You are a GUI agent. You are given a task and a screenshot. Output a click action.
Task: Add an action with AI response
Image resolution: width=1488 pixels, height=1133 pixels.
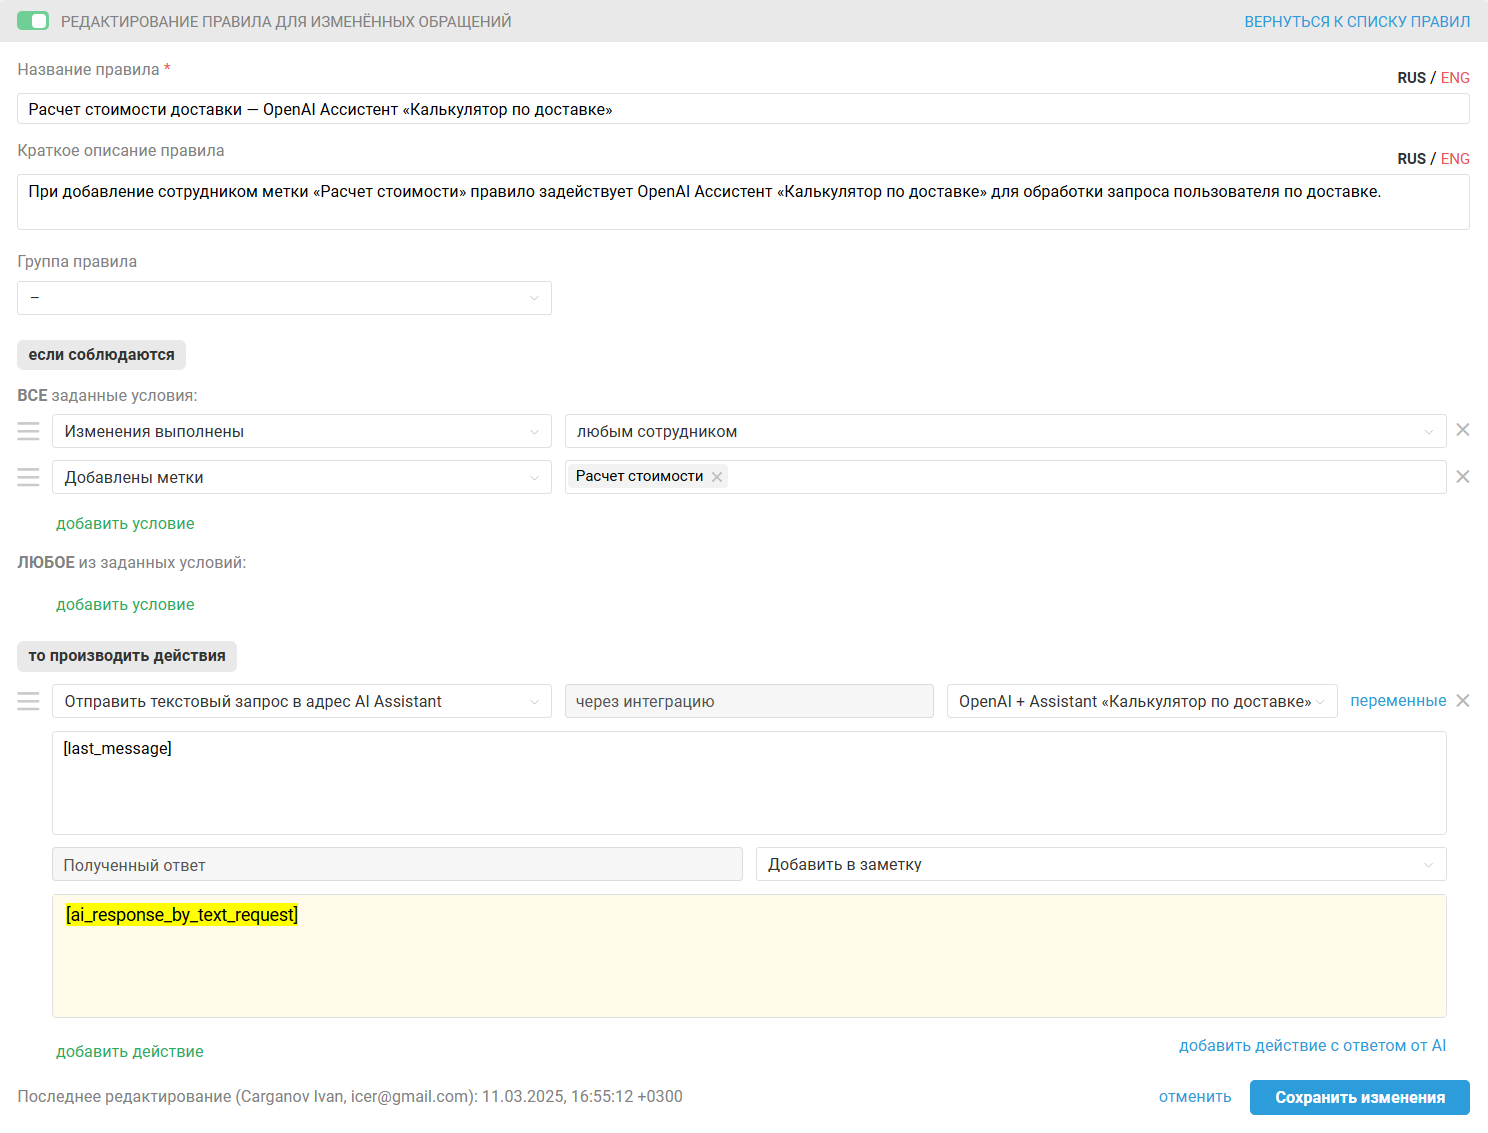coord(1312,1046)
